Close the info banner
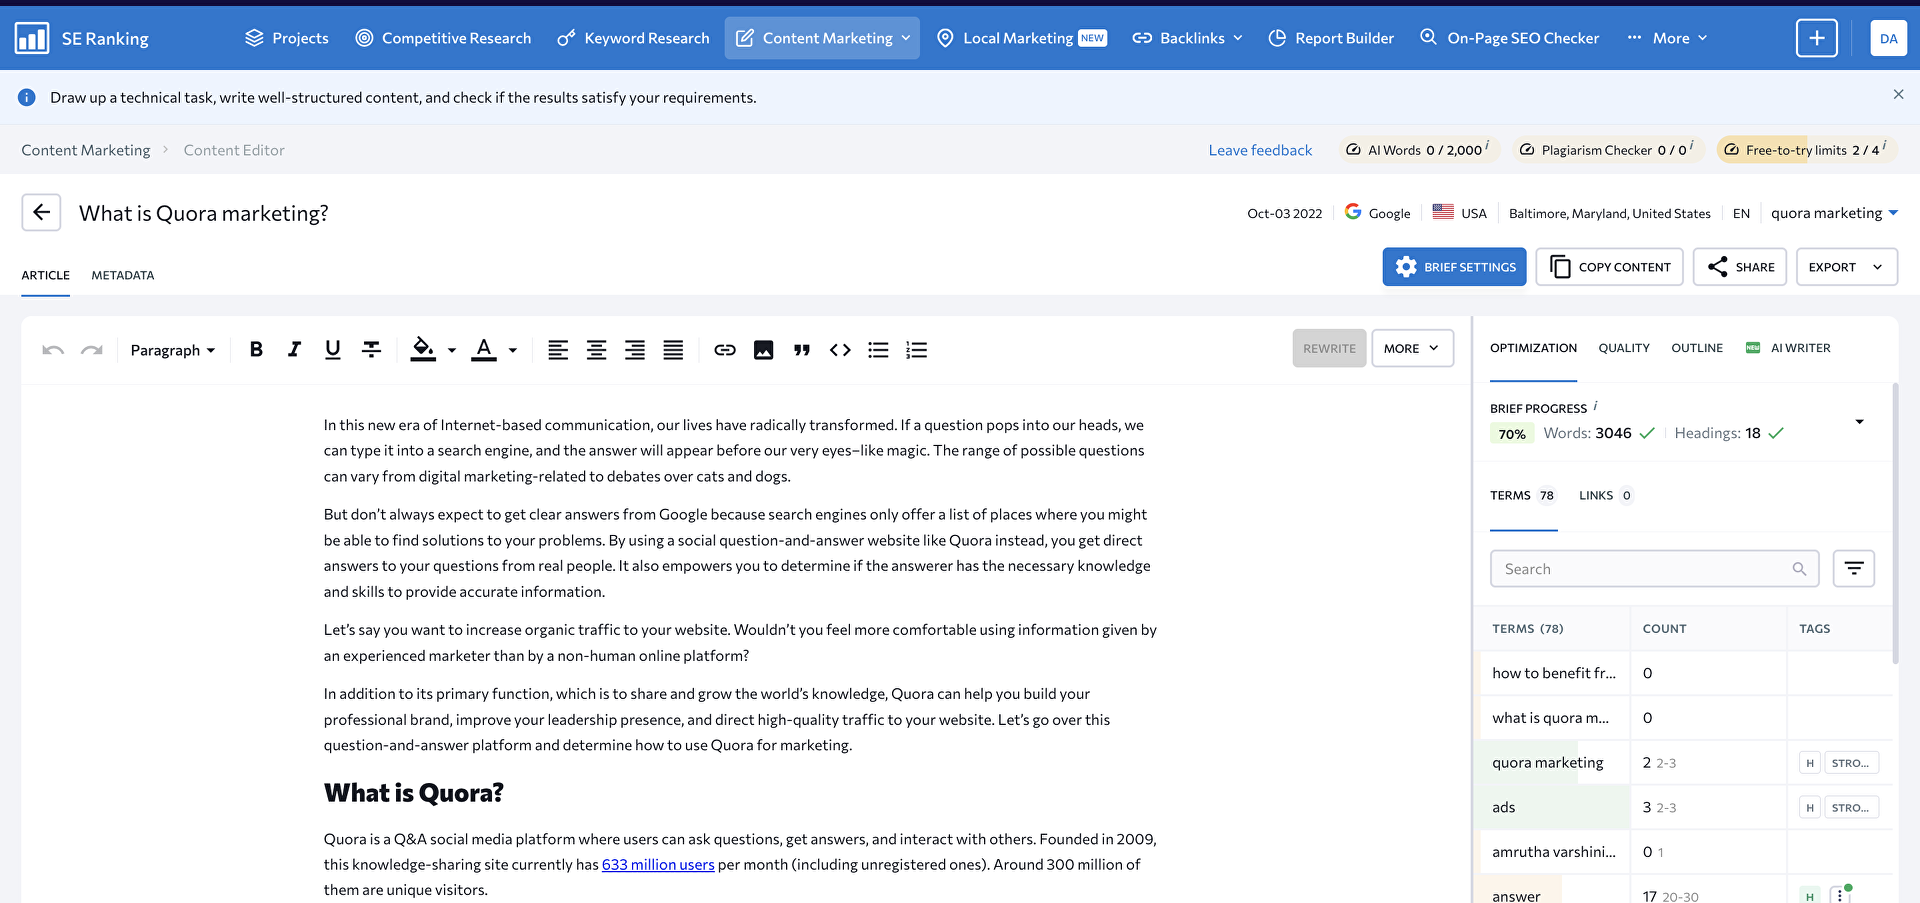 click(1898, 94)
